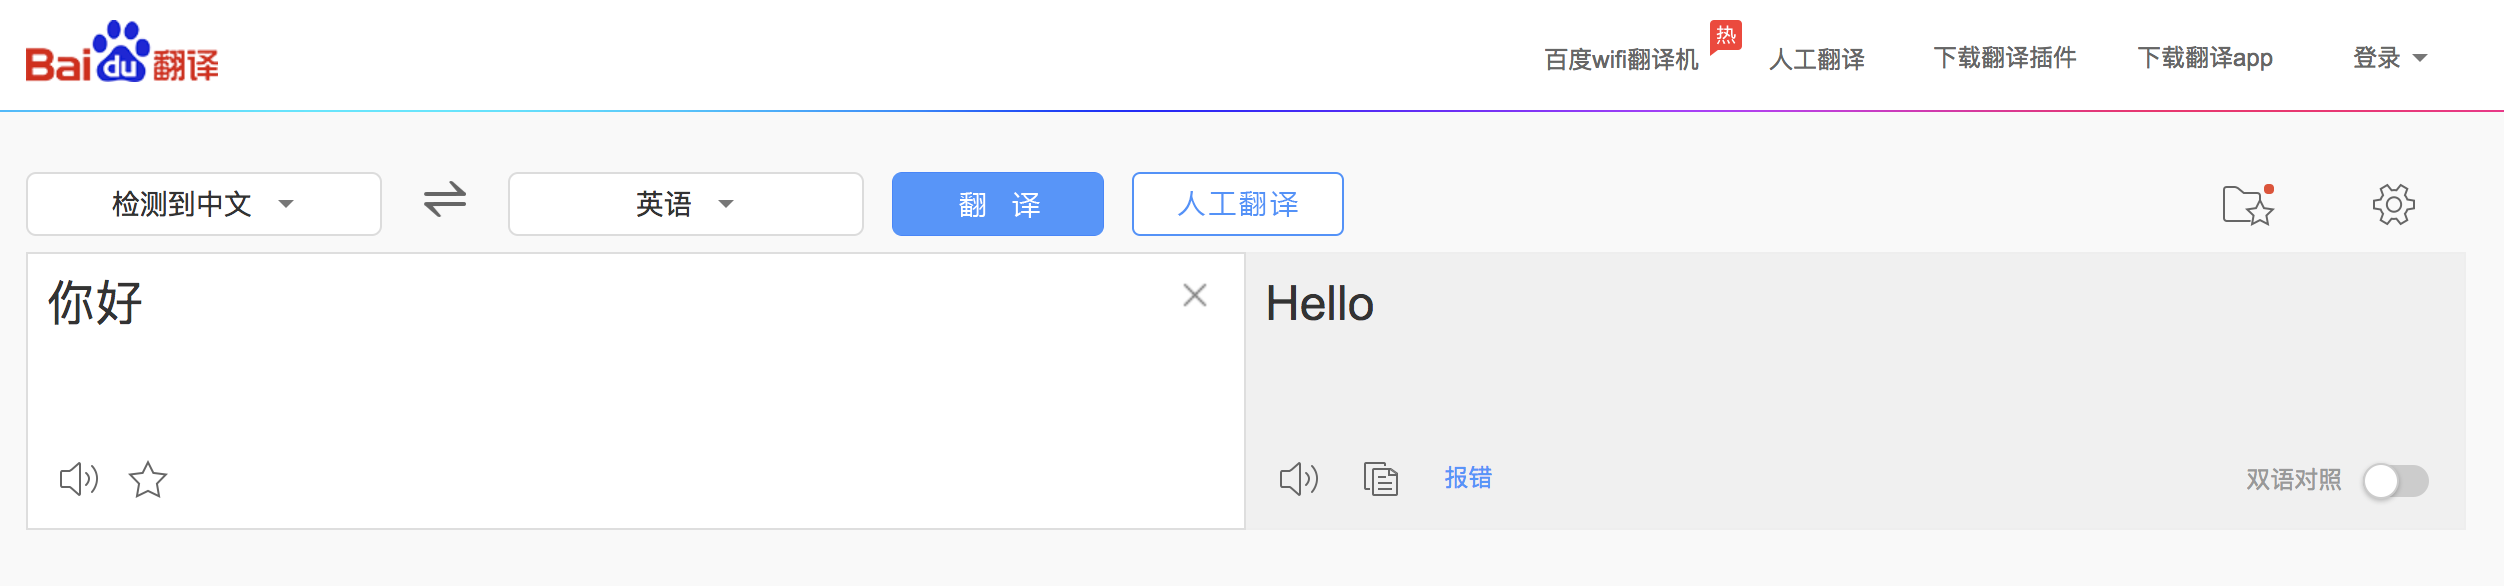Screen dimensions: 2504x586
Task: Open 下载翻译插件 in top navigation
Action: click(2005, 58)
